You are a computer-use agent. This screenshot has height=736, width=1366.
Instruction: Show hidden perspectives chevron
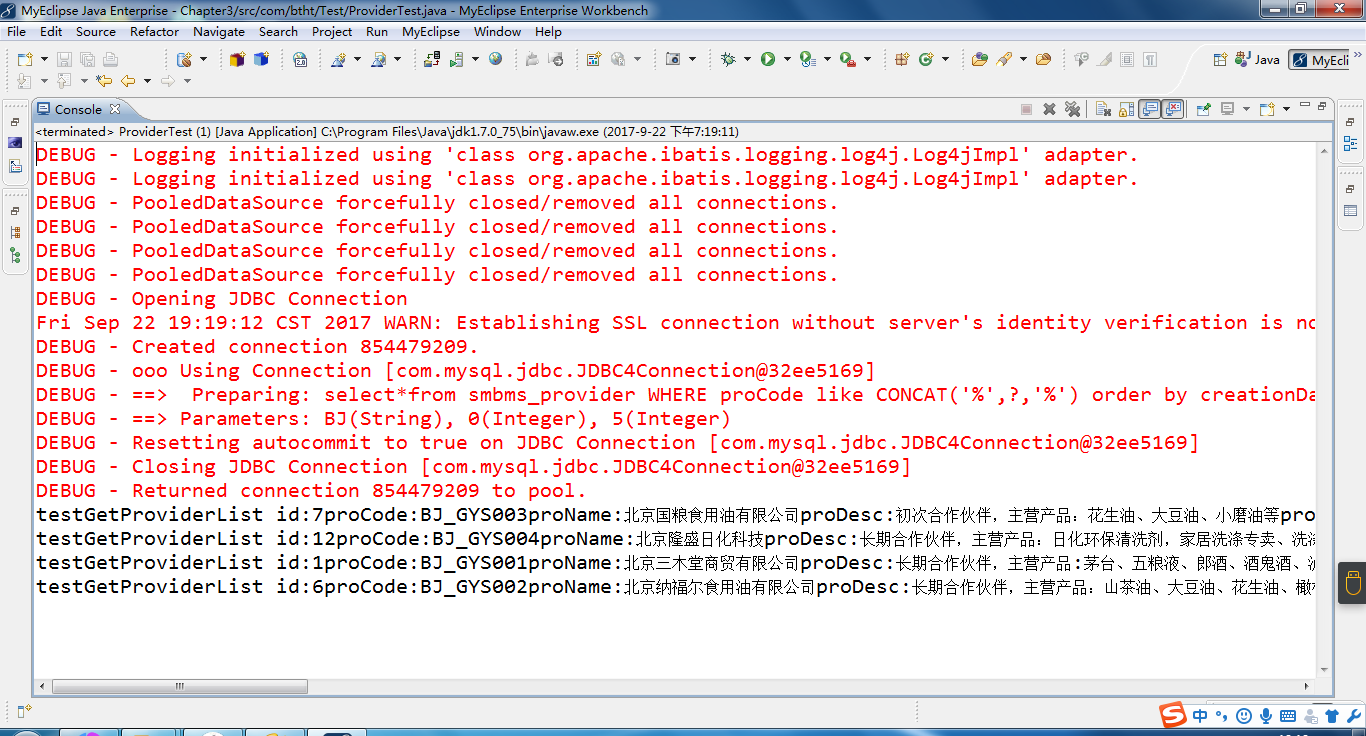[x=1357, y=53]
